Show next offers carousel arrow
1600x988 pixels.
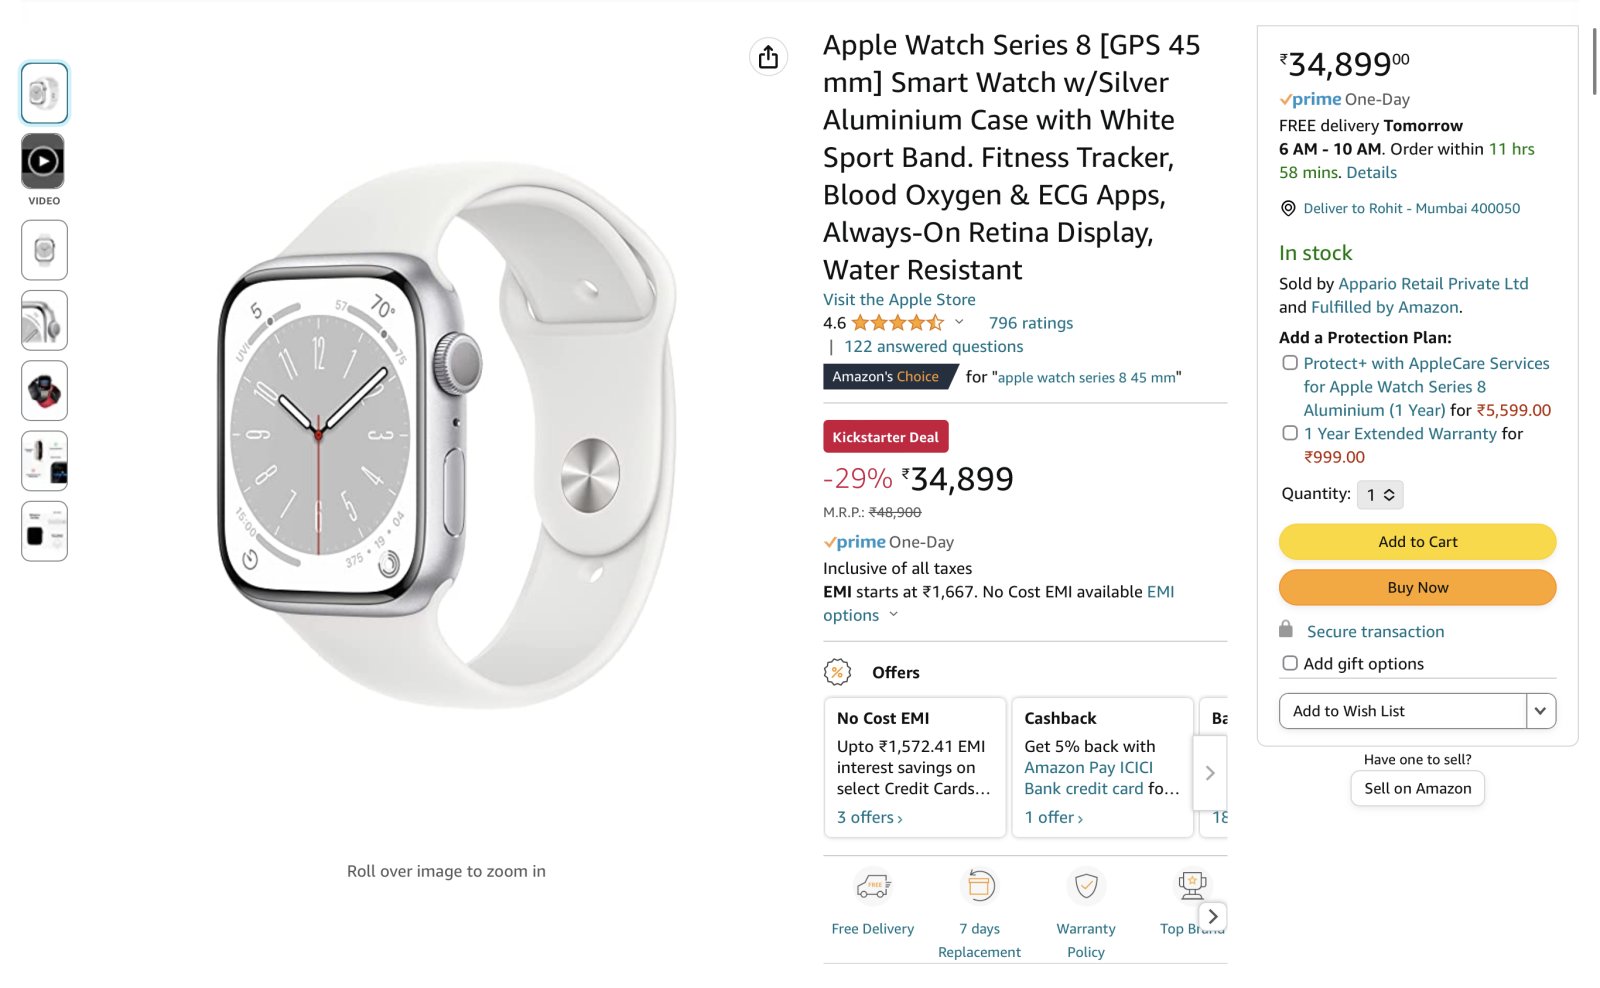pyautogui.click(x=1210, y=773)
